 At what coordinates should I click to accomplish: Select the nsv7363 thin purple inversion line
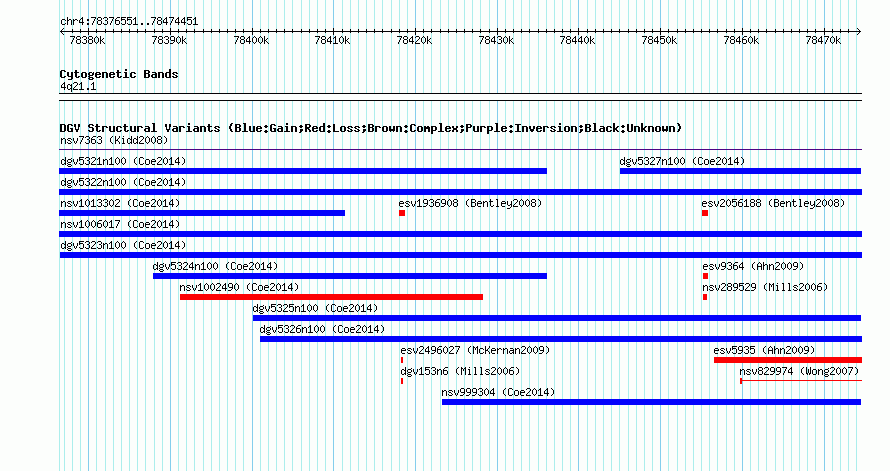pyautogui.click(x=460, y=150)
